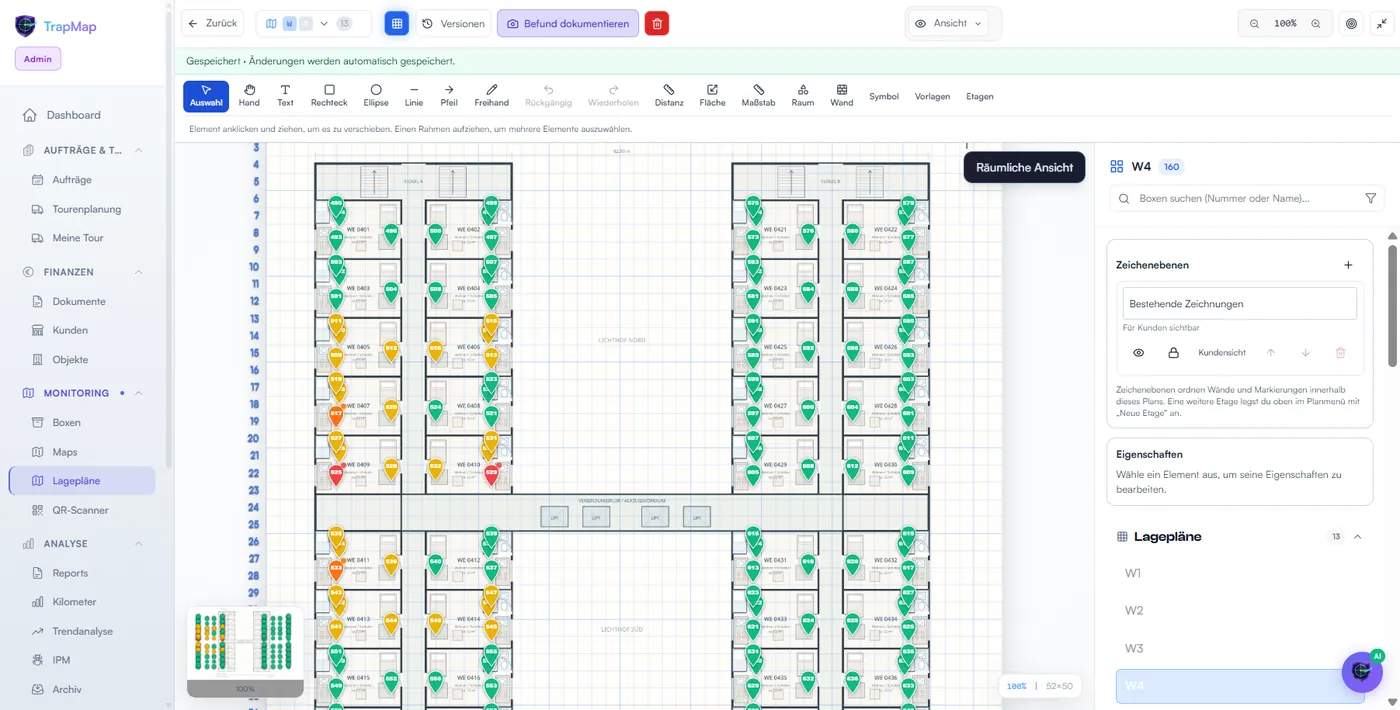Toggle the blue grid button
This screenshot has height=710, width=1400.
397,23
